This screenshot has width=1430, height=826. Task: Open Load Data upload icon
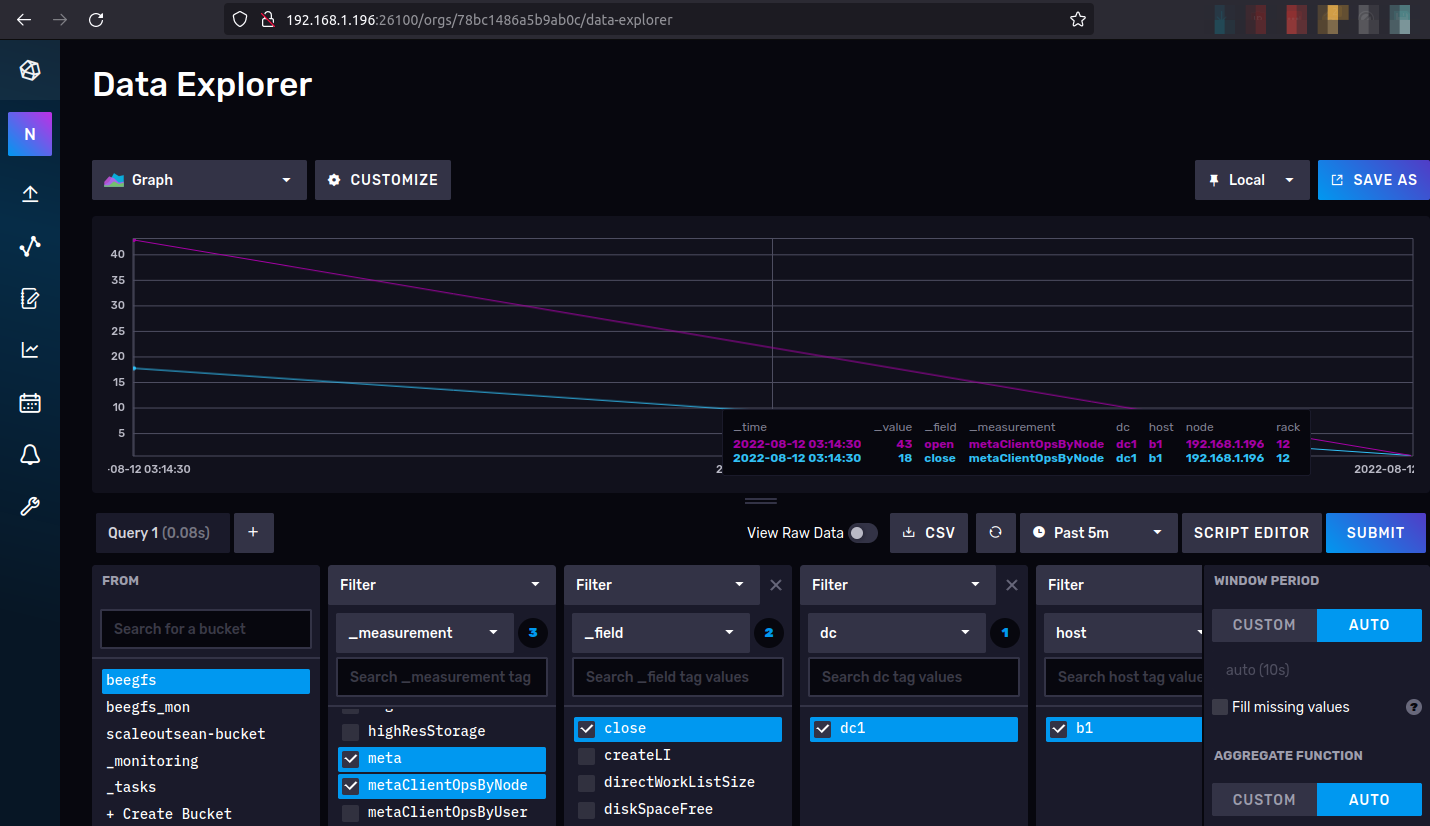pos(30,194)
